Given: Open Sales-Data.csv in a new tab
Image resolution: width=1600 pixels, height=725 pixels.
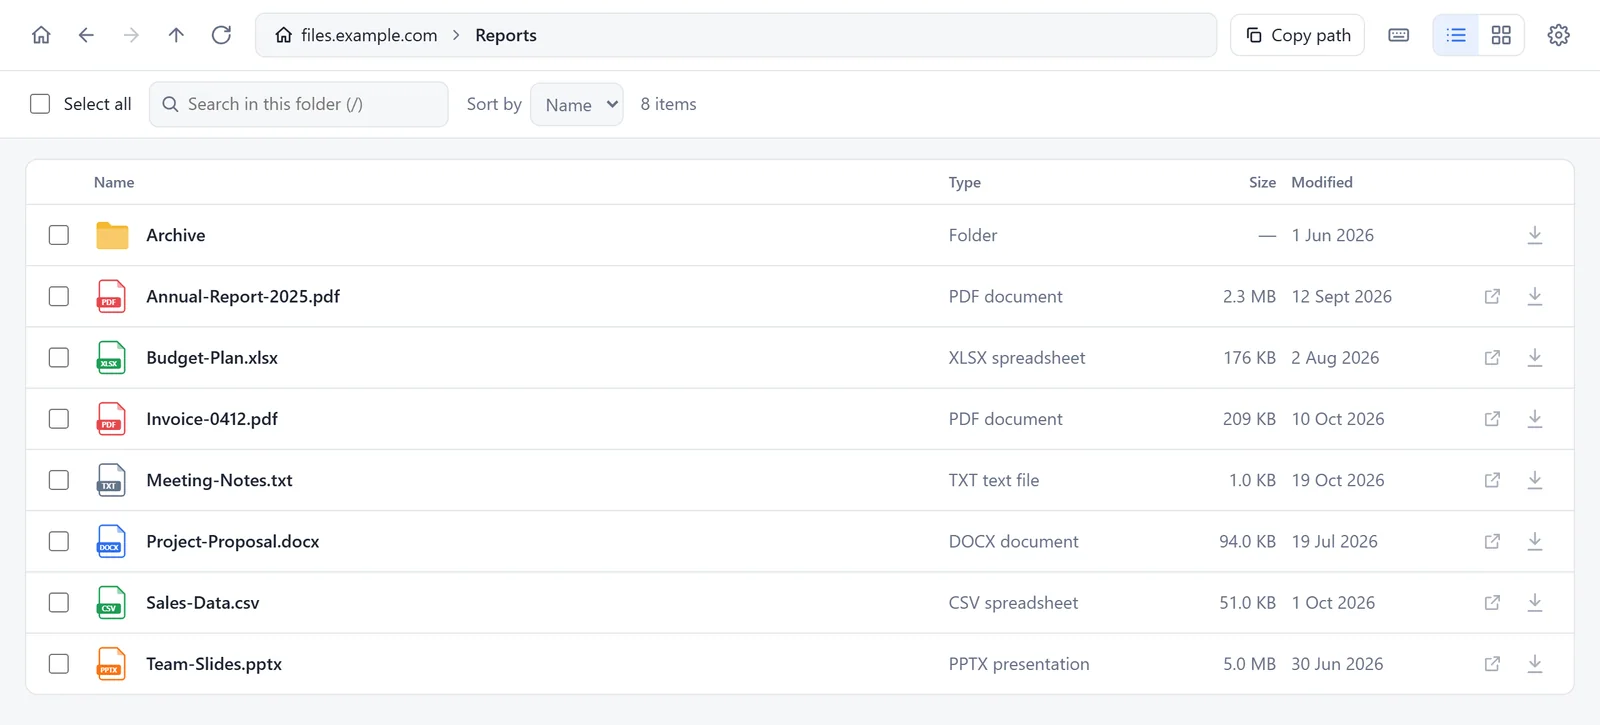Looking at the screenshot, I should tap(1492, 602).
